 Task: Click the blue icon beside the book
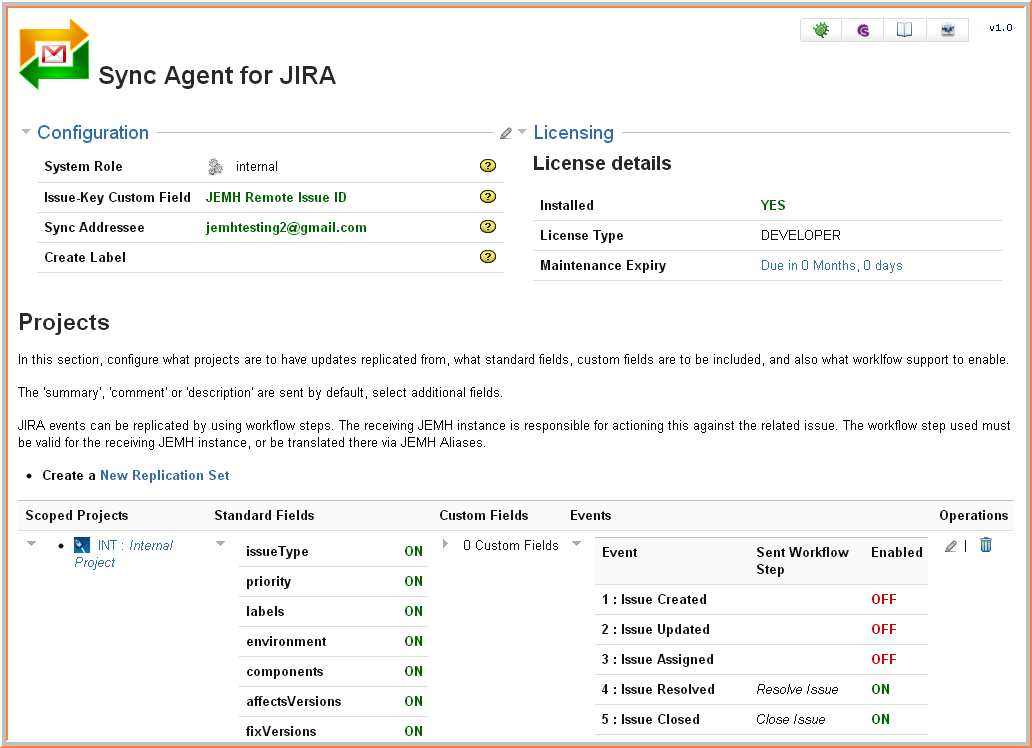click(948, 30)
